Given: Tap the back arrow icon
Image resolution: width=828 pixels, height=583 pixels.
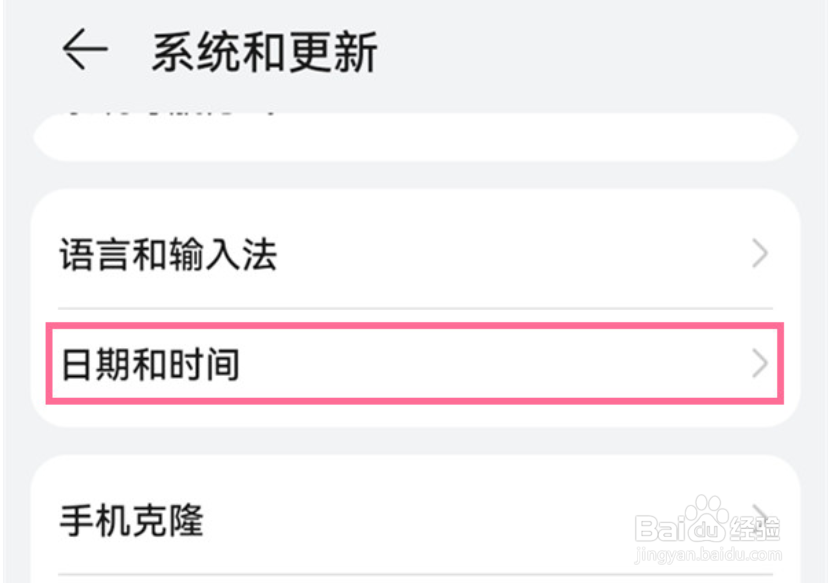Looking at the screenshot, I should coord(84,50).
